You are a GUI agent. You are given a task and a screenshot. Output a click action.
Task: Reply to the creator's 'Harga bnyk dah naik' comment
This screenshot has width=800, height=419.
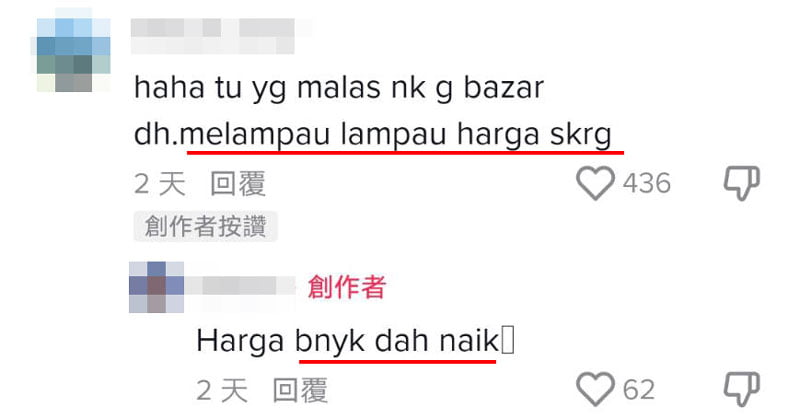pos(300,390)
